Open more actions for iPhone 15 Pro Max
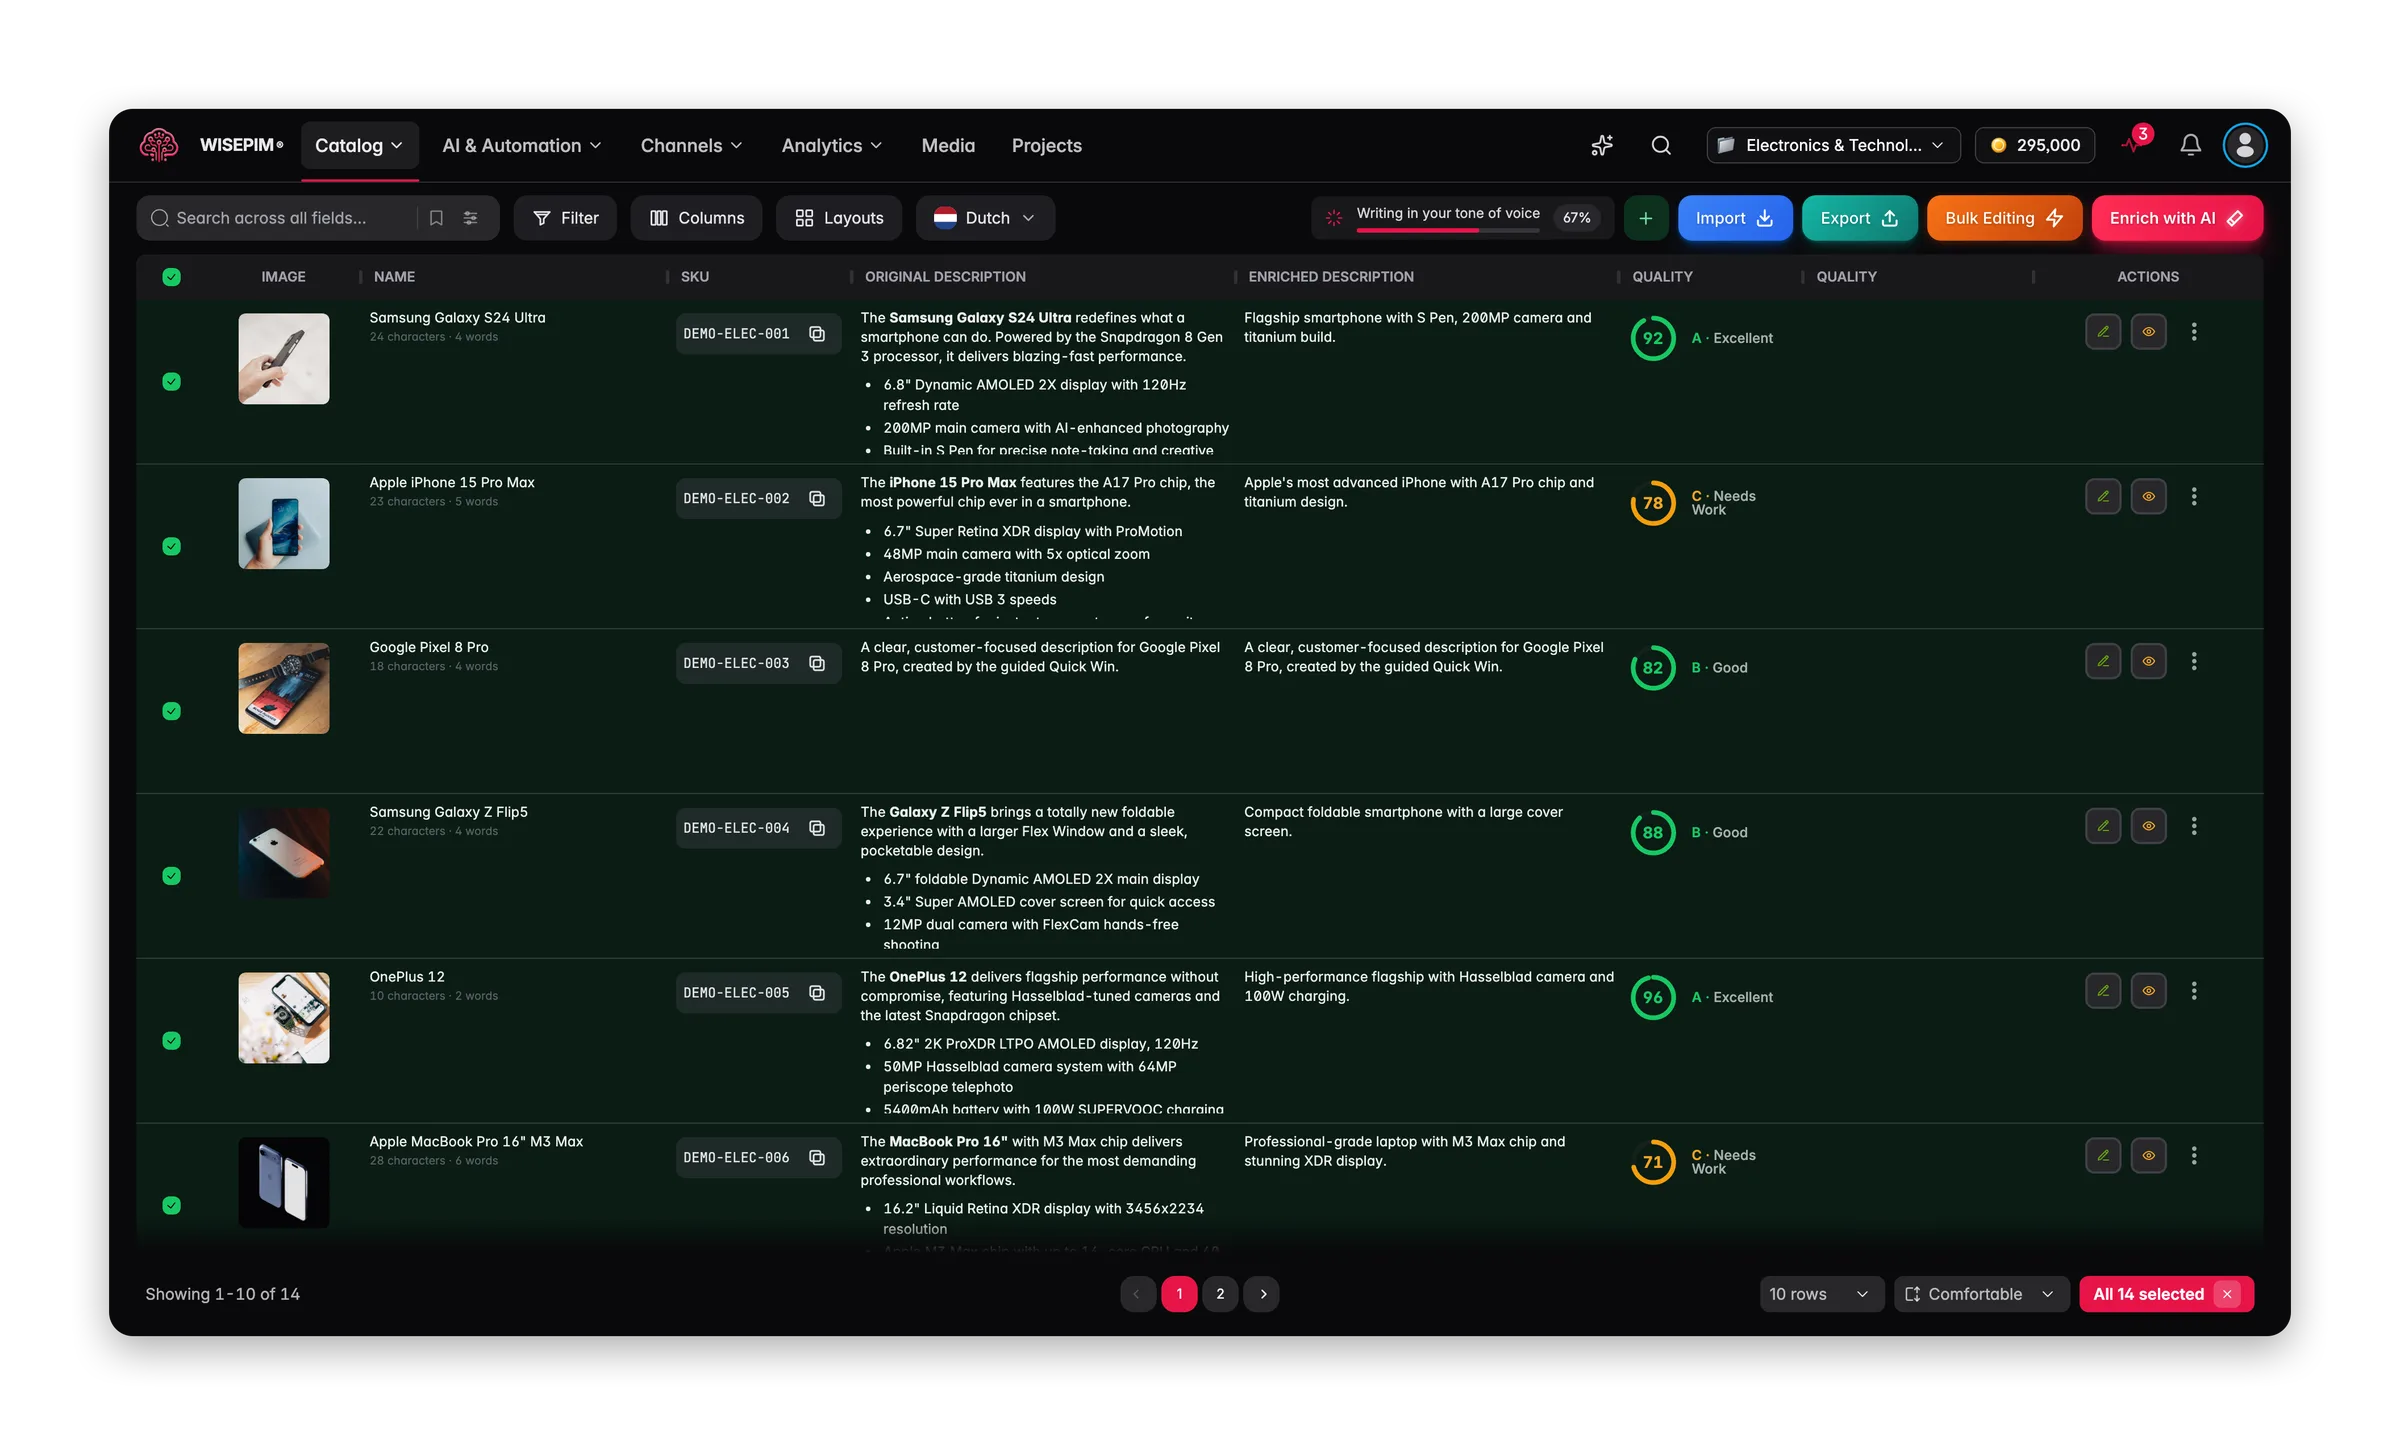Viewport: 2400px width, 1445px height. (x=2194, y=497)
